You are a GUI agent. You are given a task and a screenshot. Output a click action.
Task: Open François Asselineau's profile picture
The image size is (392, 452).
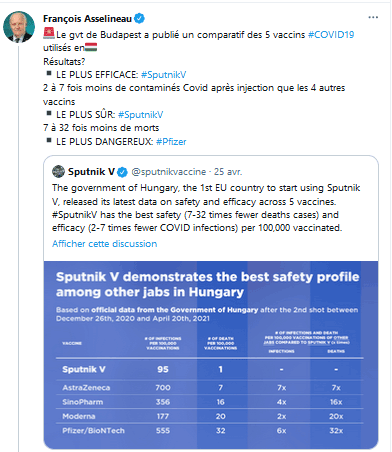point(19,27)
